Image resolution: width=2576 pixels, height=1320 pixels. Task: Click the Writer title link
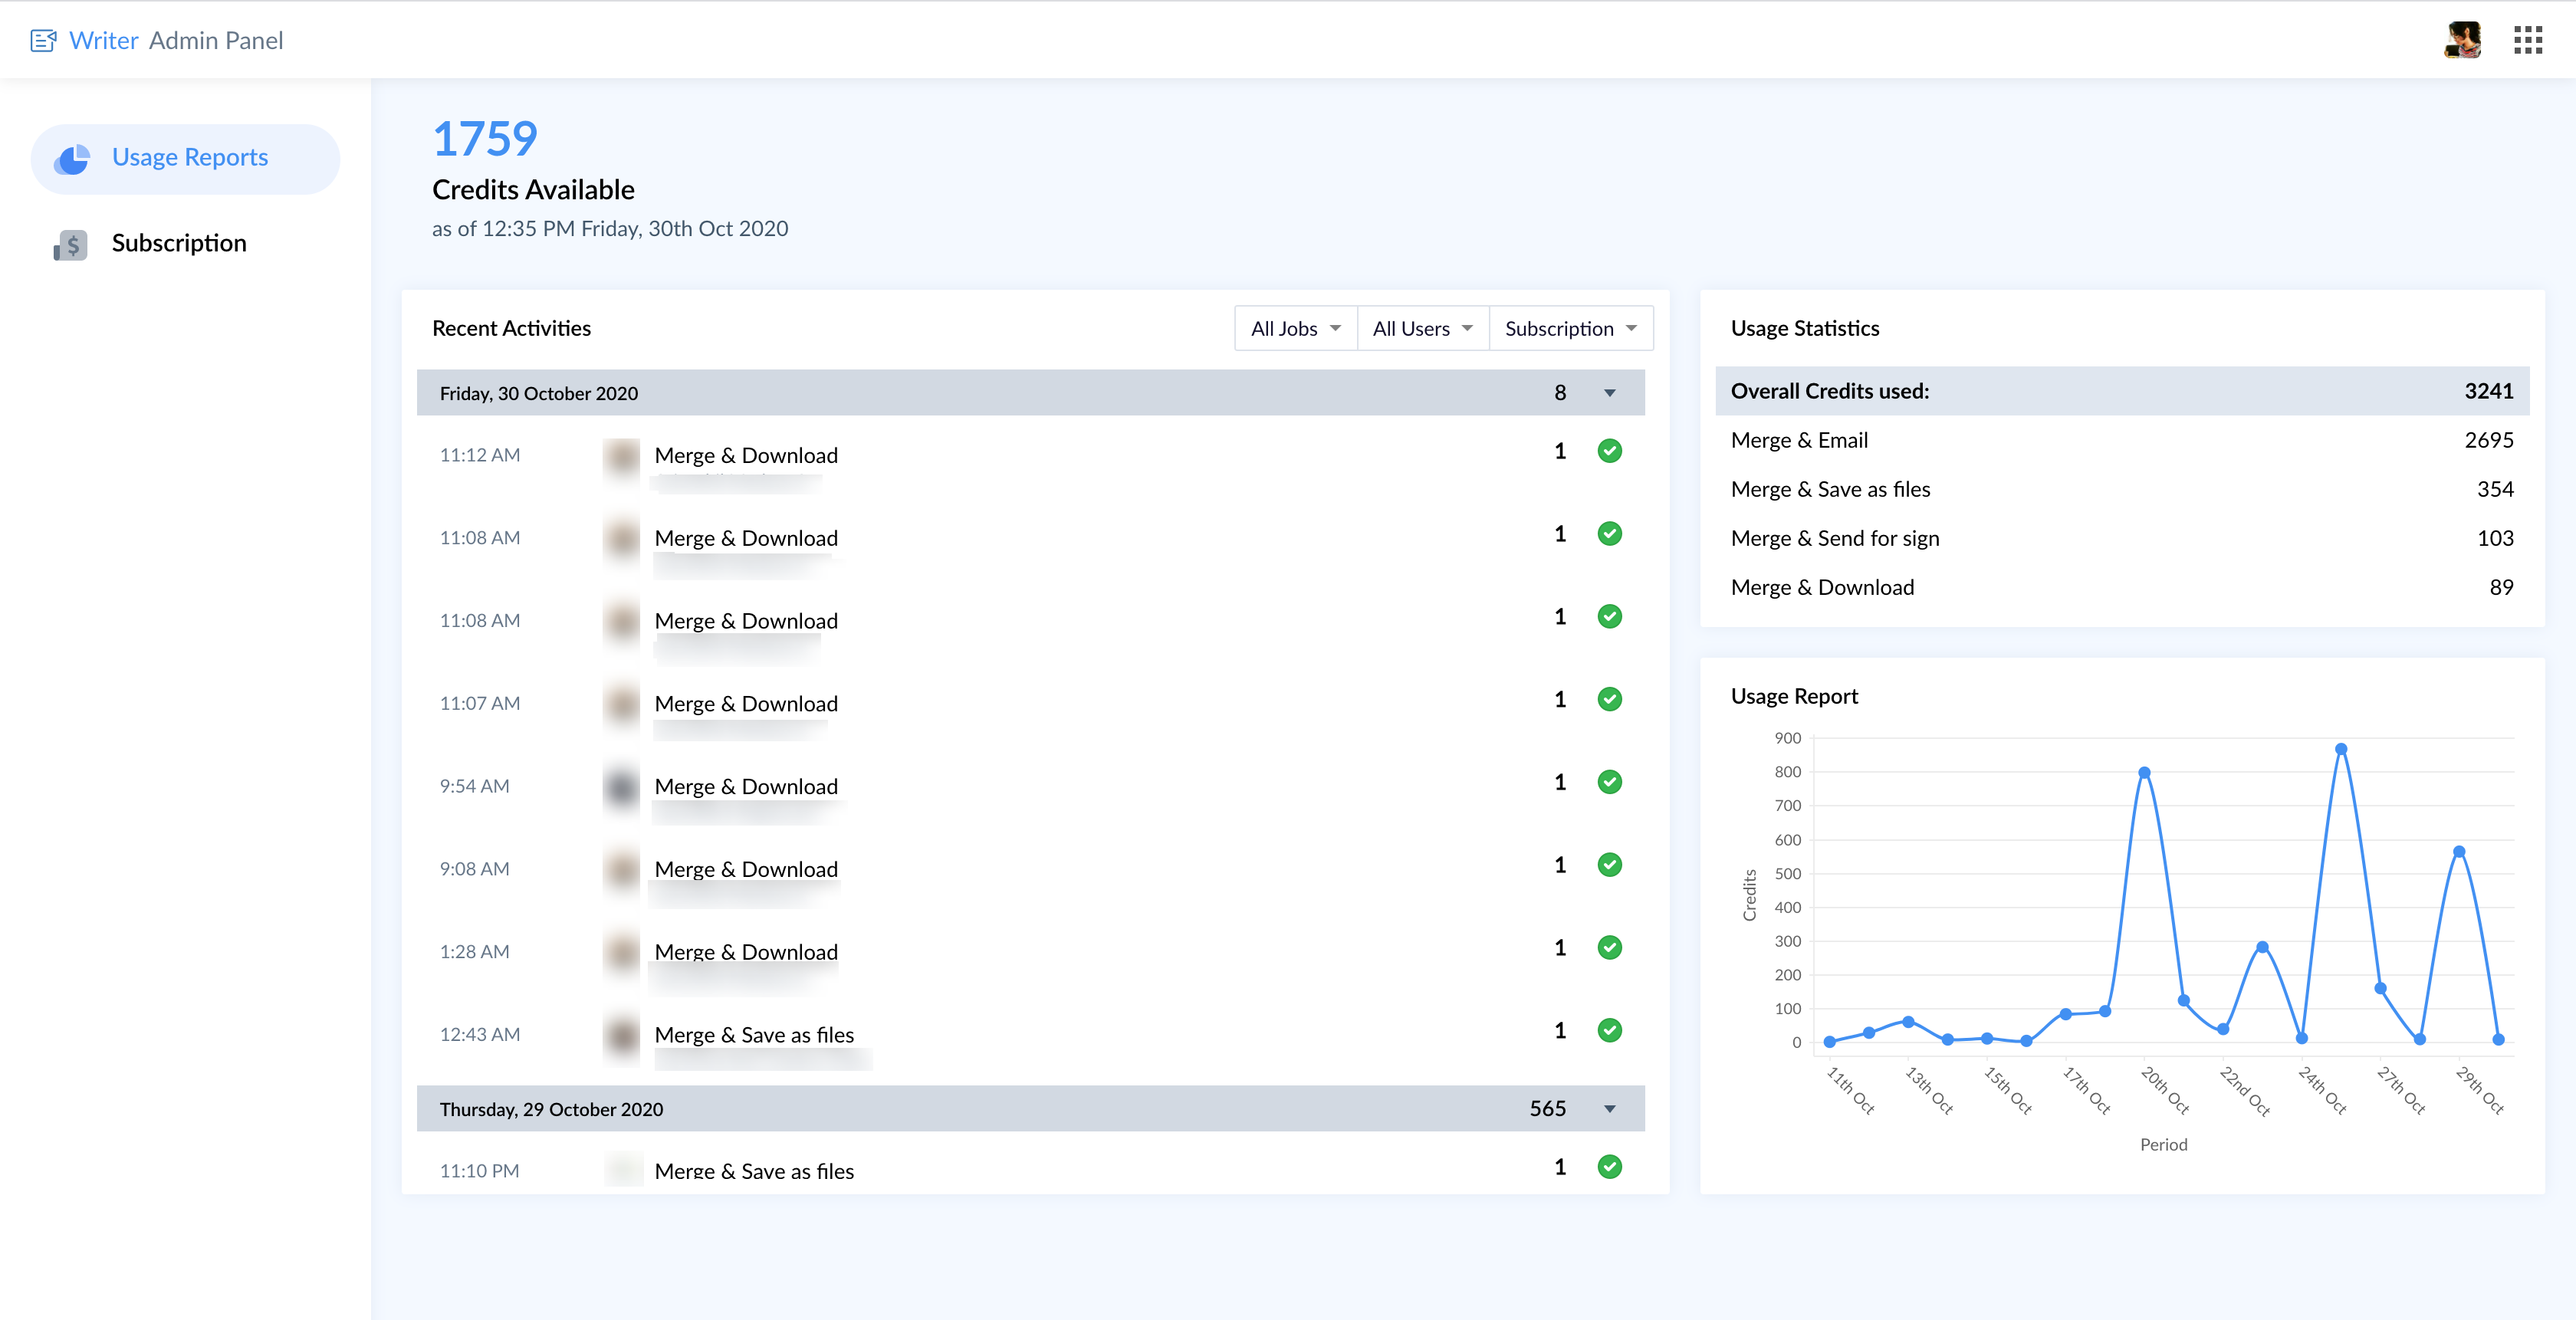pos(103,41)
